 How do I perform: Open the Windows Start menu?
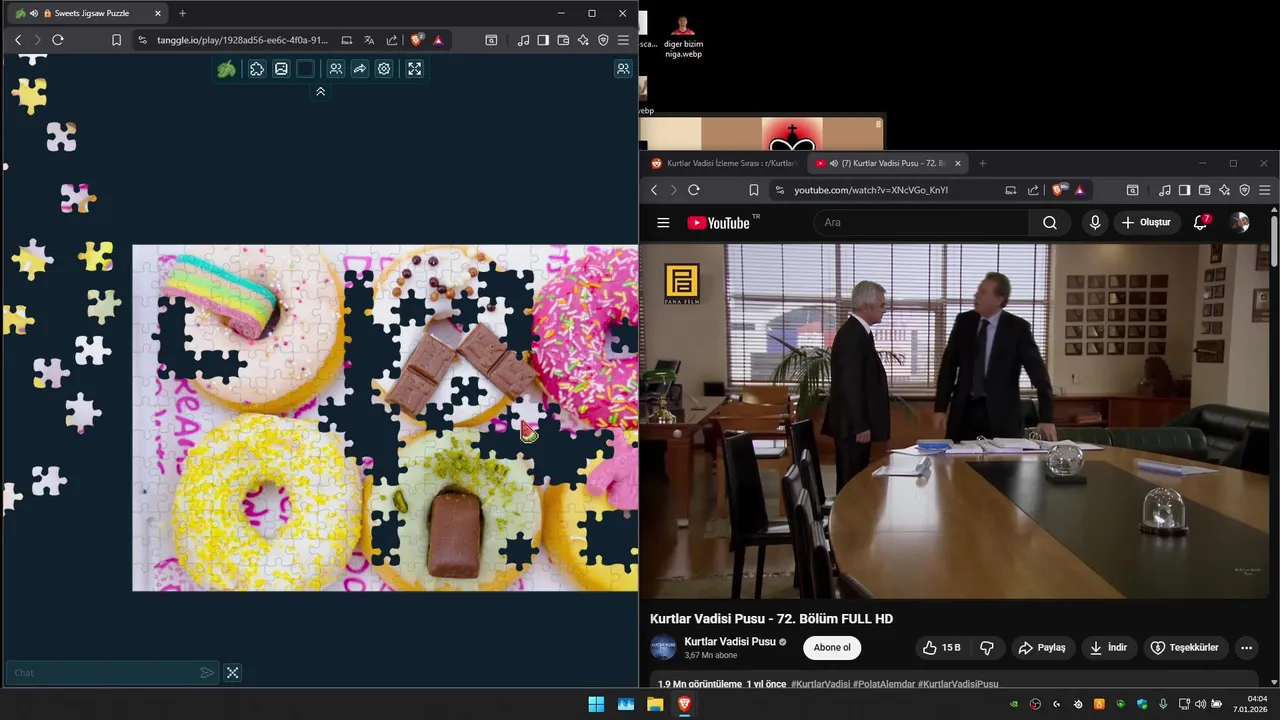596,704
